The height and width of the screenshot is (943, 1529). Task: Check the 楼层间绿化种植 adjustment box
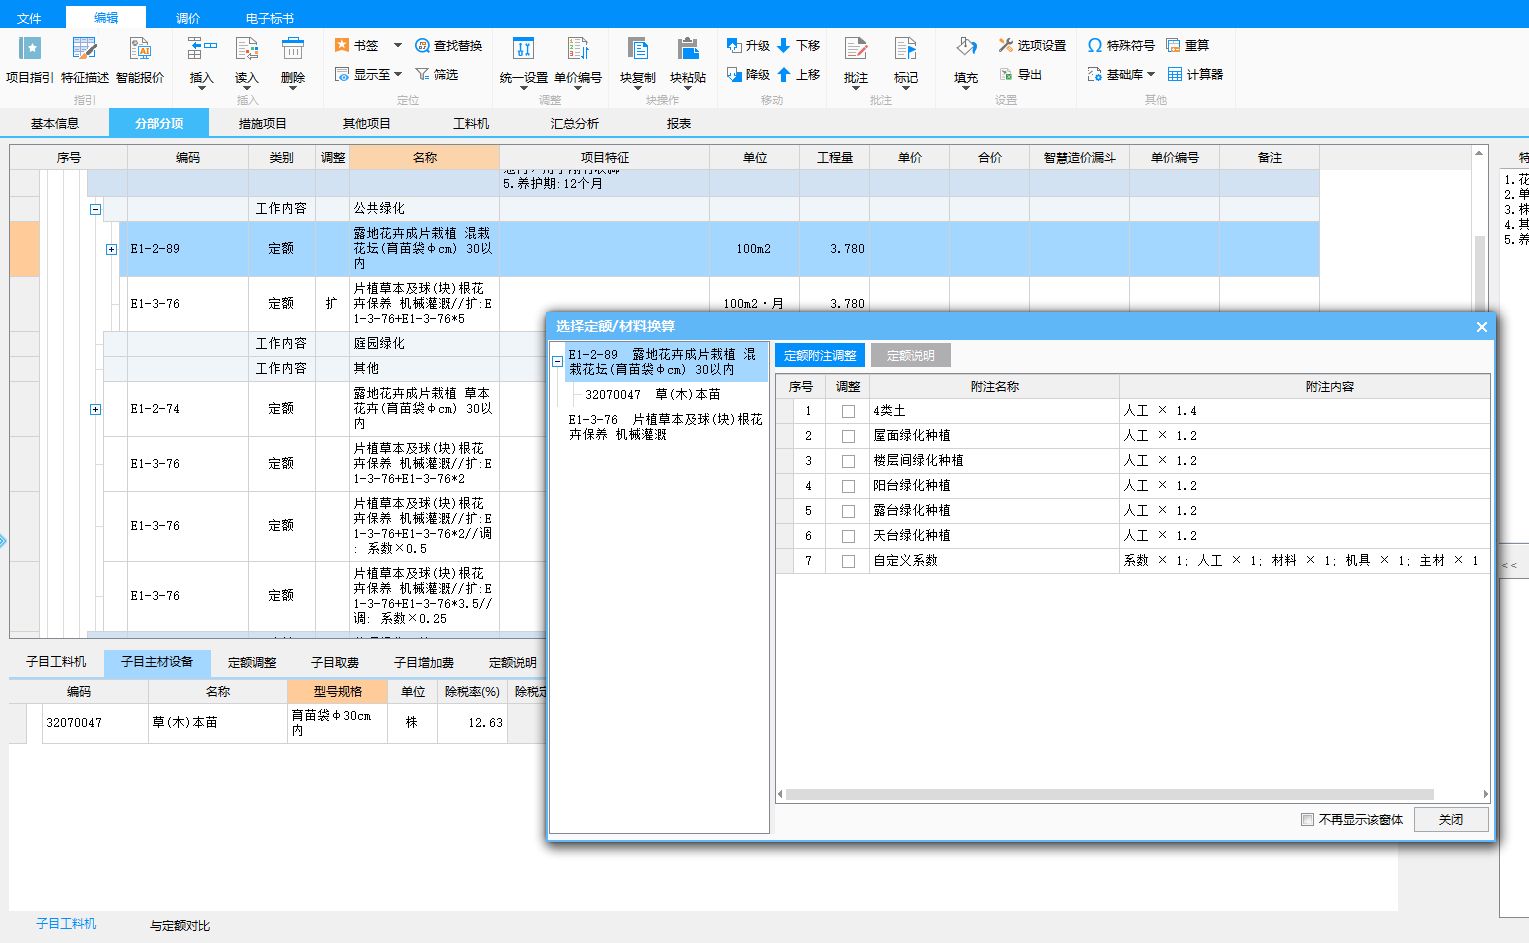(x=848, y=461)
